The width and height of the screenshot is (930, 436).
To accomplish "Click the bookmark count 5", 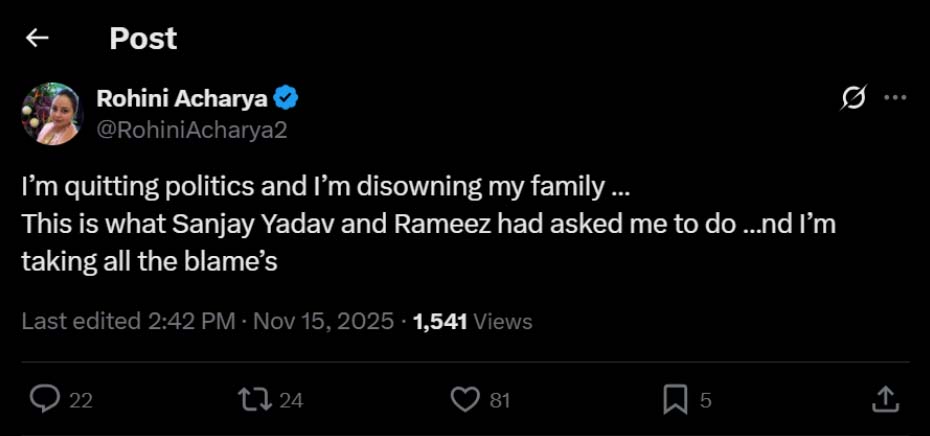I will (705, 400).
